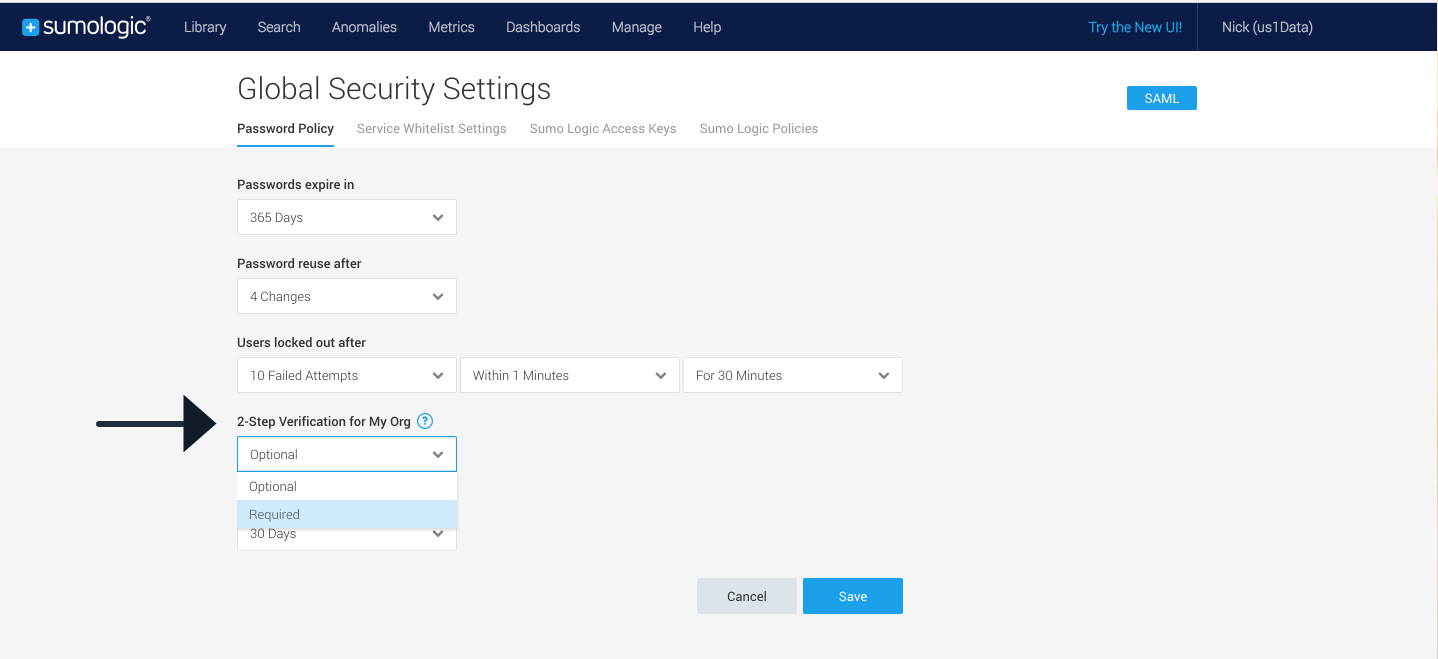Go to Anomalies in top navigation
The width and height of the screenshot is (1438, 659).
click(364, 27)
